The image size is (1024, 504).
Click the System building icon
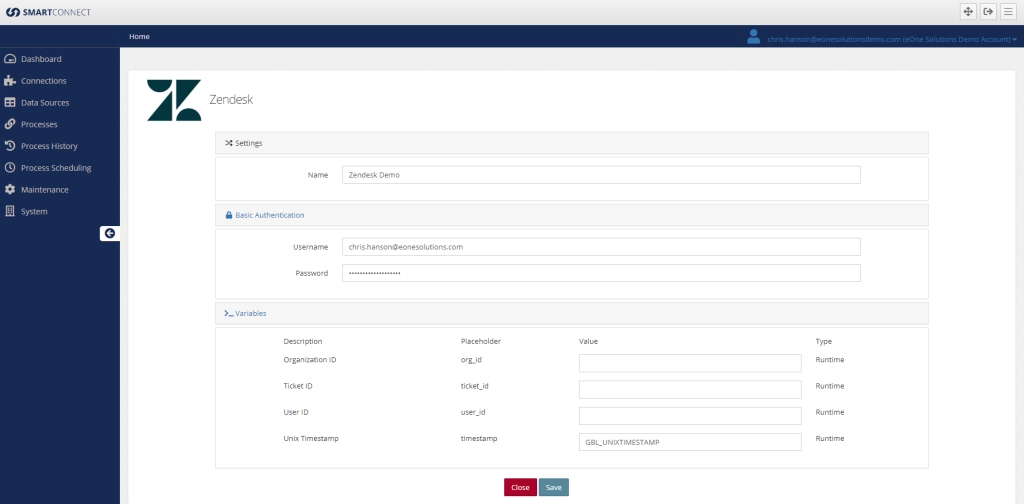(x=10, y=212)
